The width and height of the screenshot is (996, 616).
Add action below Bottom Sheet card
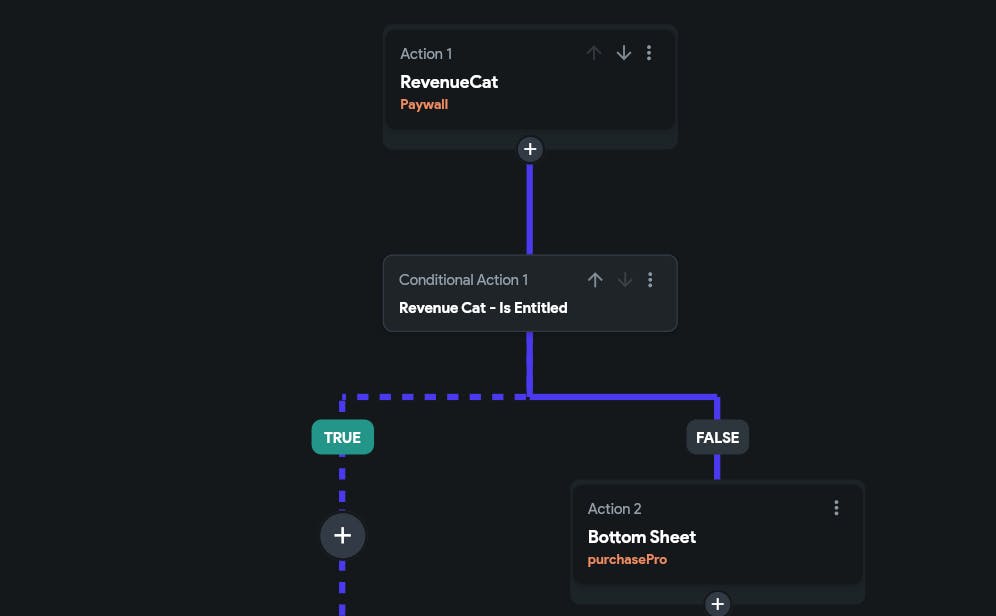[x=717, y=604]
